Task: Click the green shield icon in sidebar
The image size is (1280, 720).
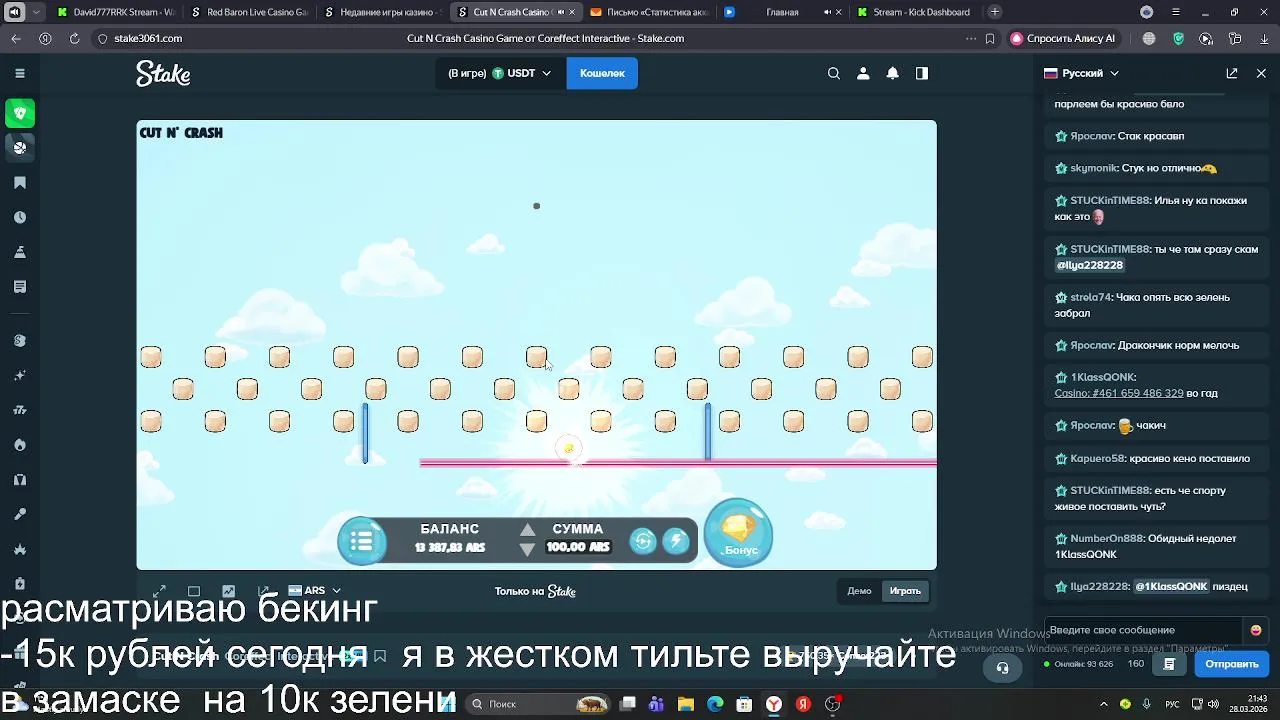Action: pos(19,113)
